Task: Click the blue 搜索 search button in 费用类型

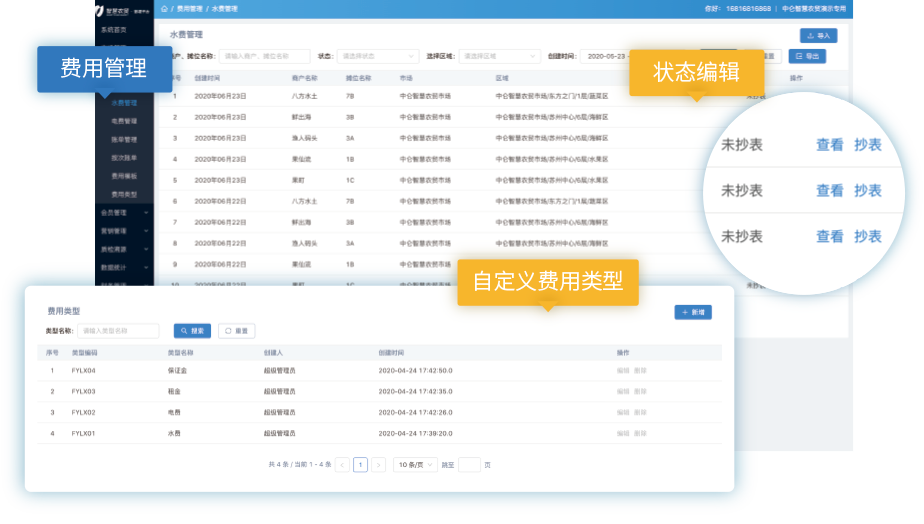Action: 192,331
